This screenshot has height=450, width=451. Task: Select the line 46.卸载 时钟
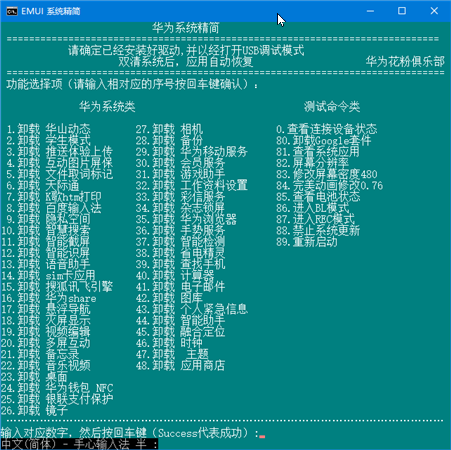(x=169, y=343)
